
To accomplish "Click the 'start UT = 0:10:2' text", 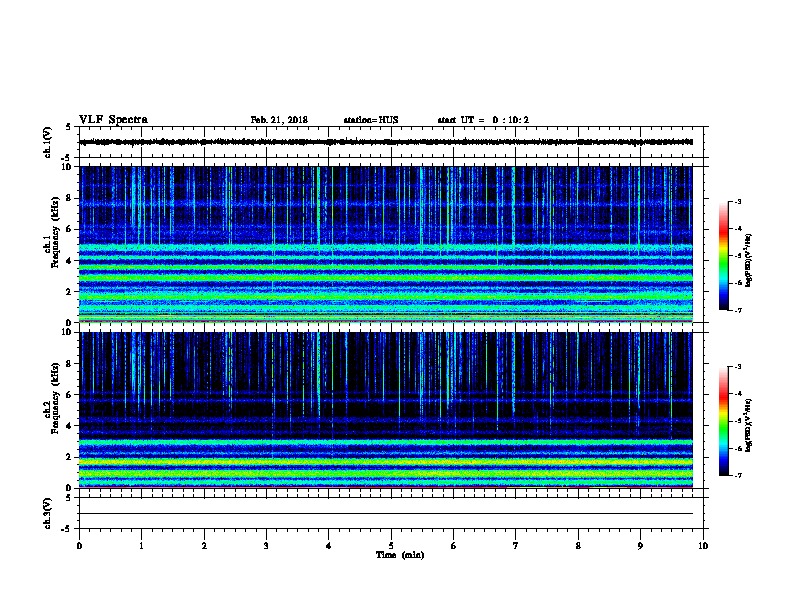I will [x=483, y=120].
